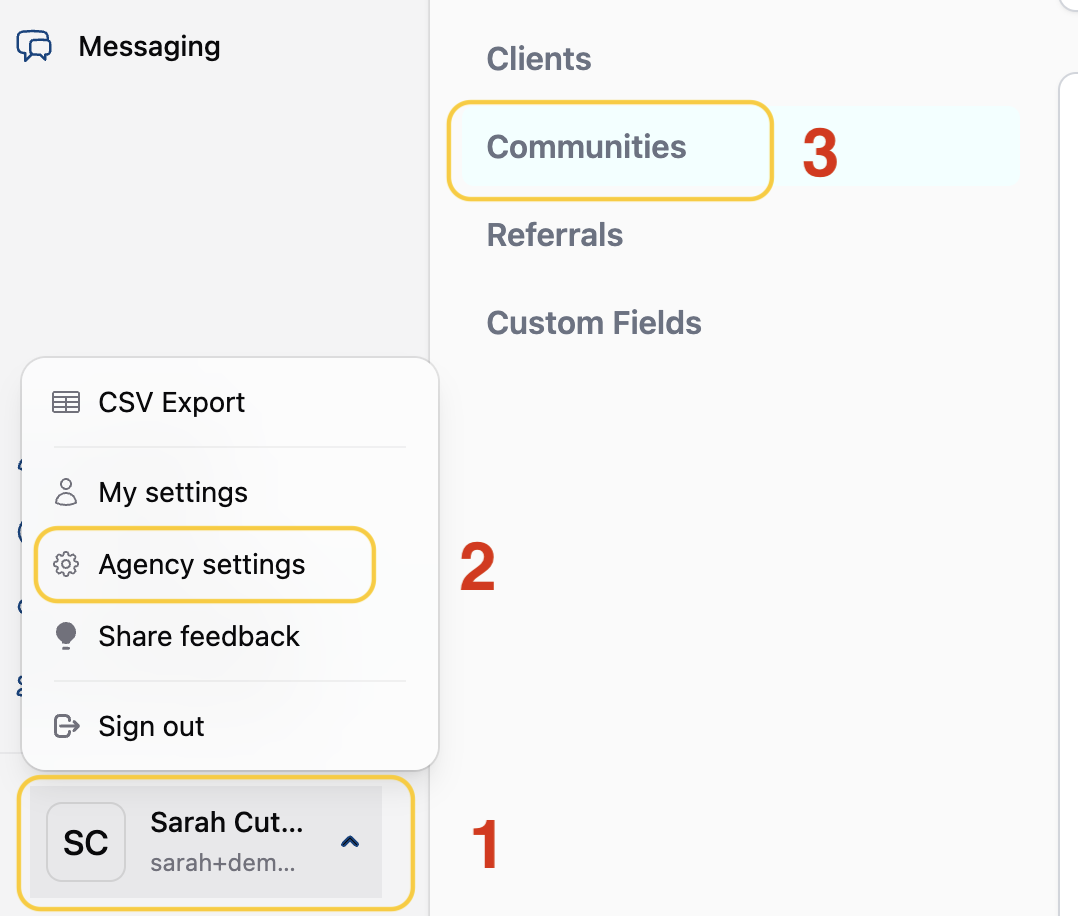Click the person icon beside My settings
This screenshot has height=916, width=1078.
point(66,492)
